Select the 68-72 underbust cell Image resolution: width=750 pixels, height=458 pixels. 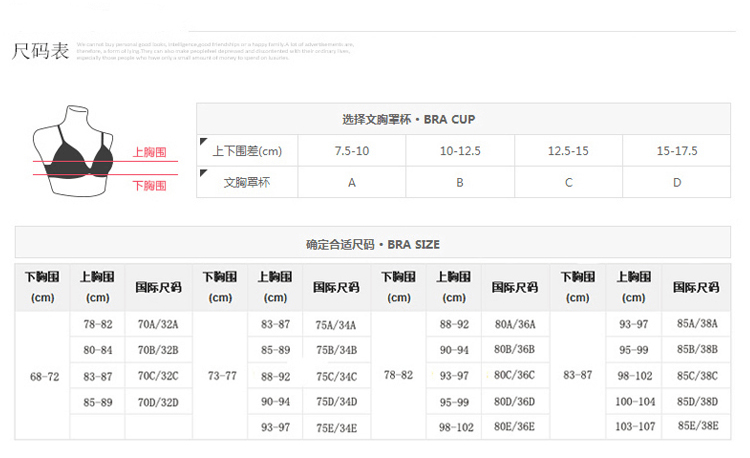click(x=42, y=375)
